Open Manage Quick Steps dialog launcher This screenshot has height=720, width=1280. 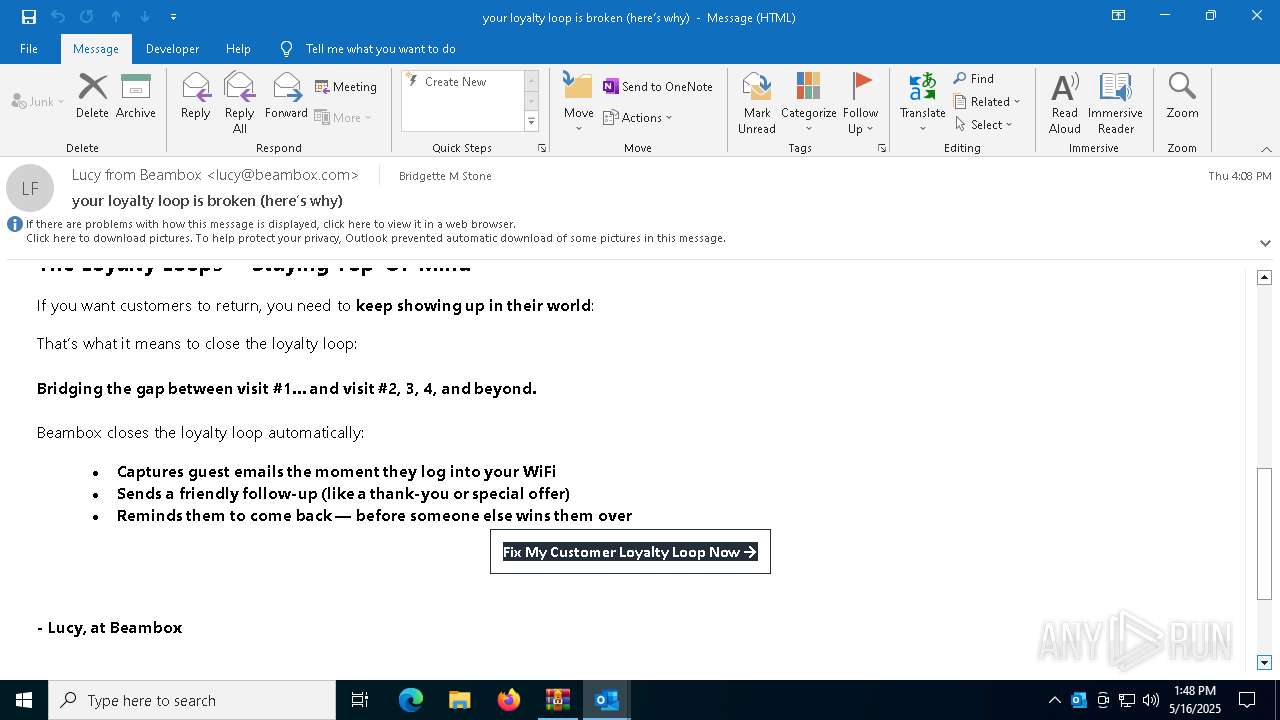pyautogui.click(x=542, y=148)
